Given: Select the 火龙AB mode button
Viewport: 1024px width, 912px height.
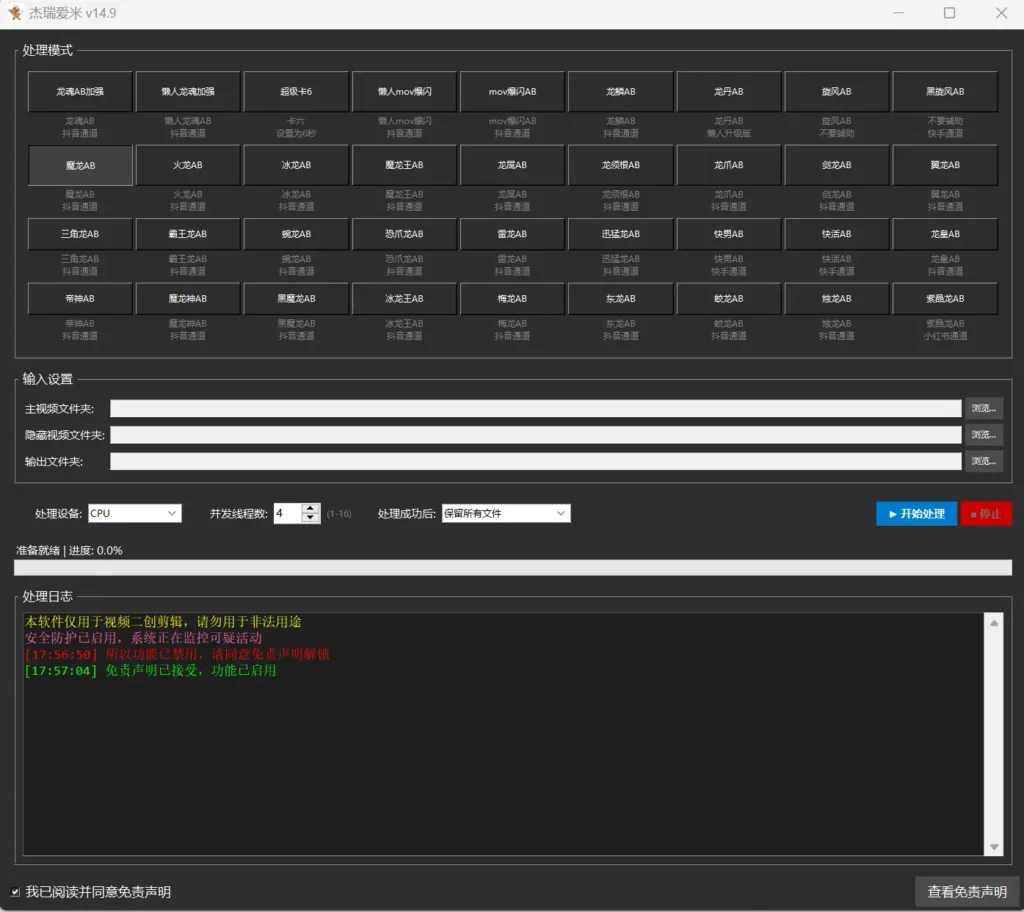Looking at the screenshot, I should 188,165.
